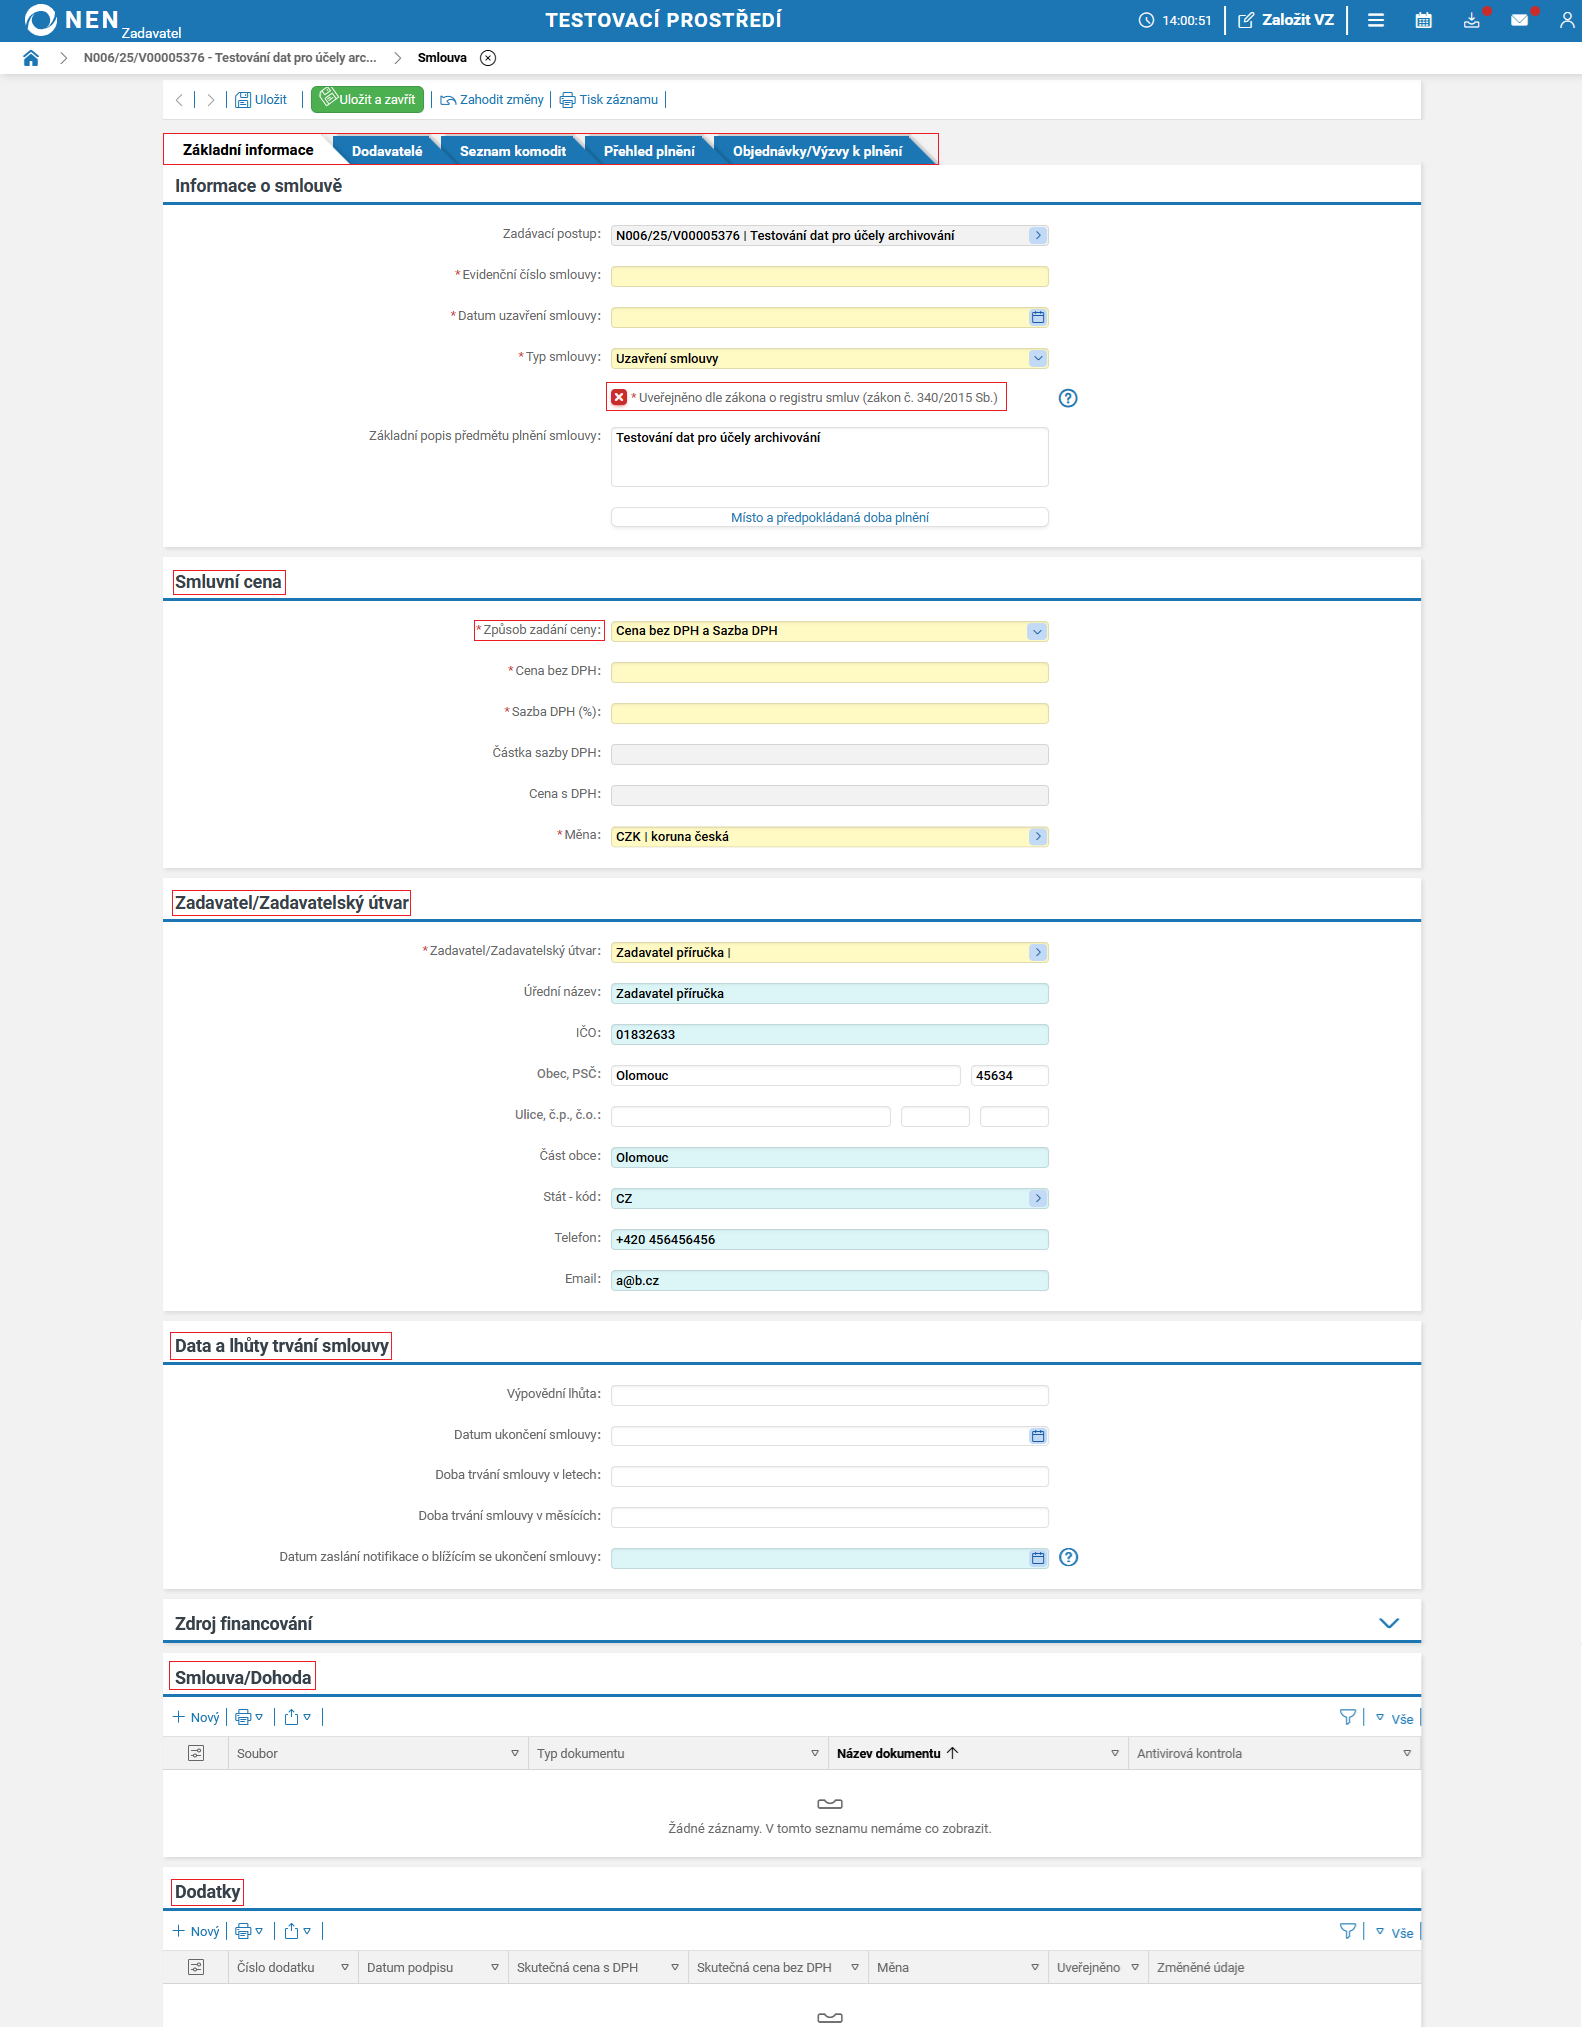Expand the Zdroj financování section

pyautogui.click(x=1389, y=1623)
